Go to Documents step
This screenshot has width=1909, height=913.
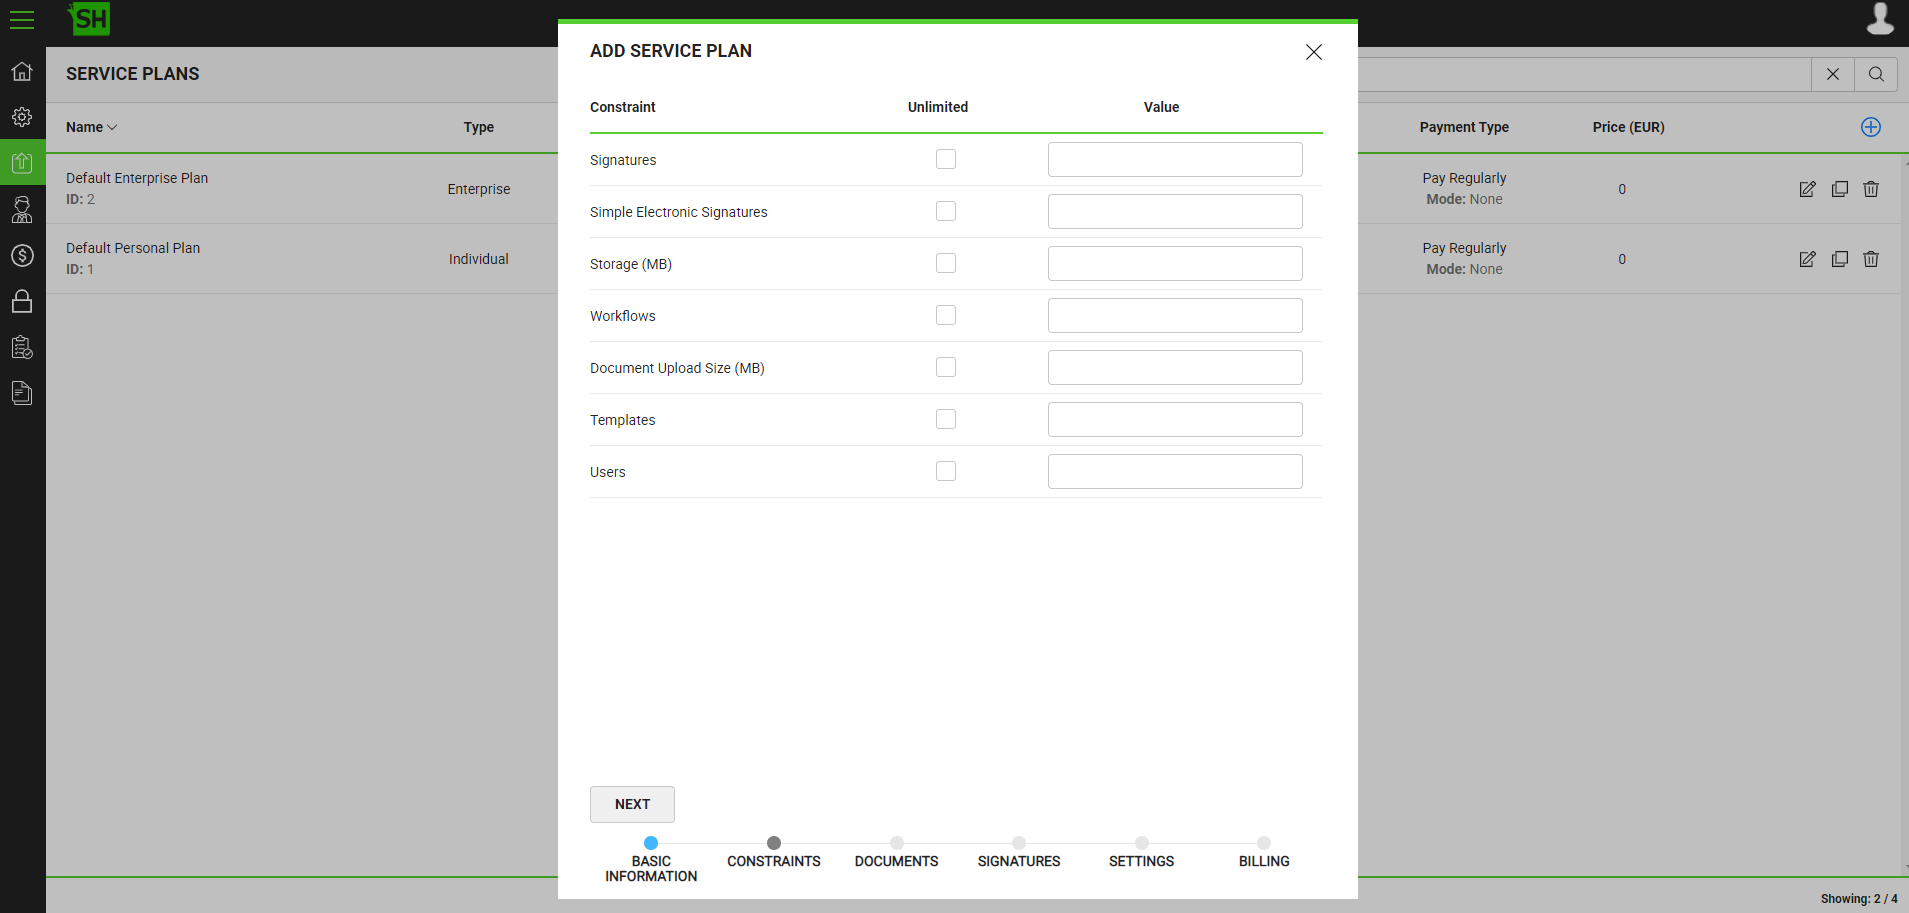coord(897,853)
